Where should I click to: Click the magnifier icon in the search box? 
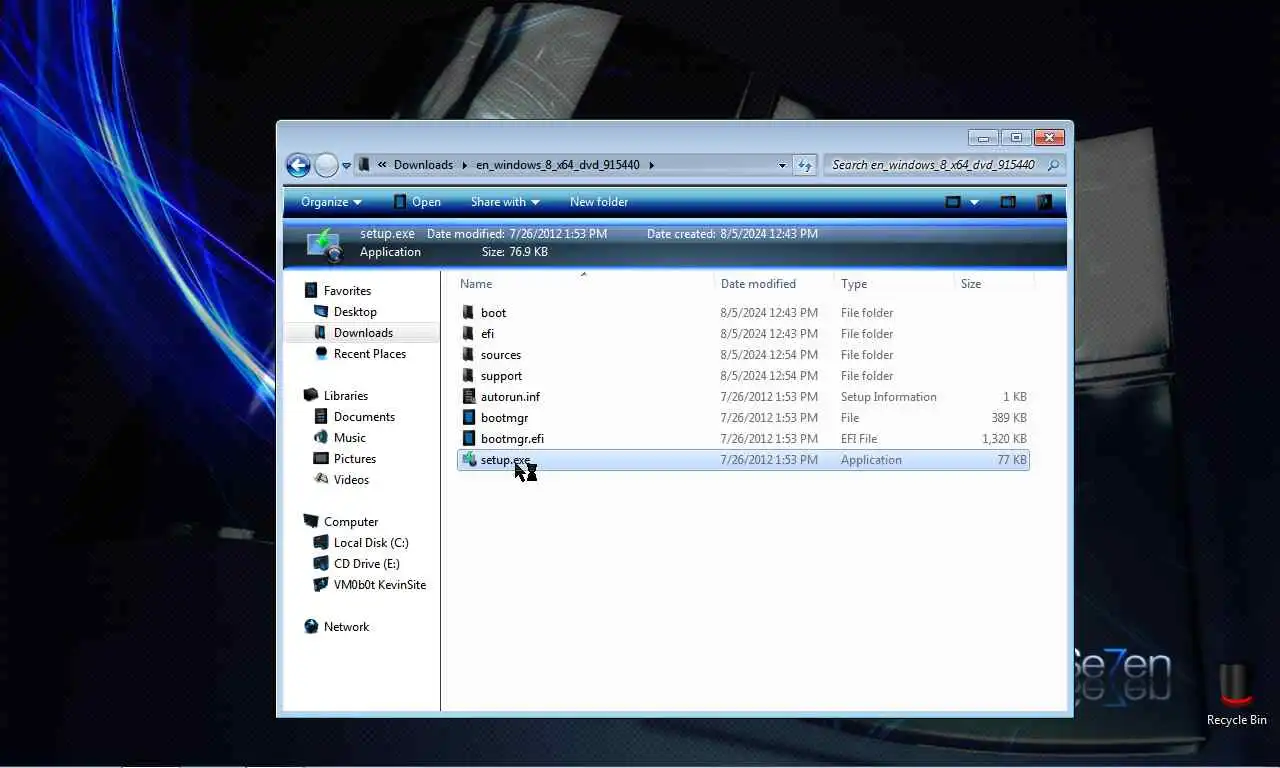click(x=1053, y=165)
